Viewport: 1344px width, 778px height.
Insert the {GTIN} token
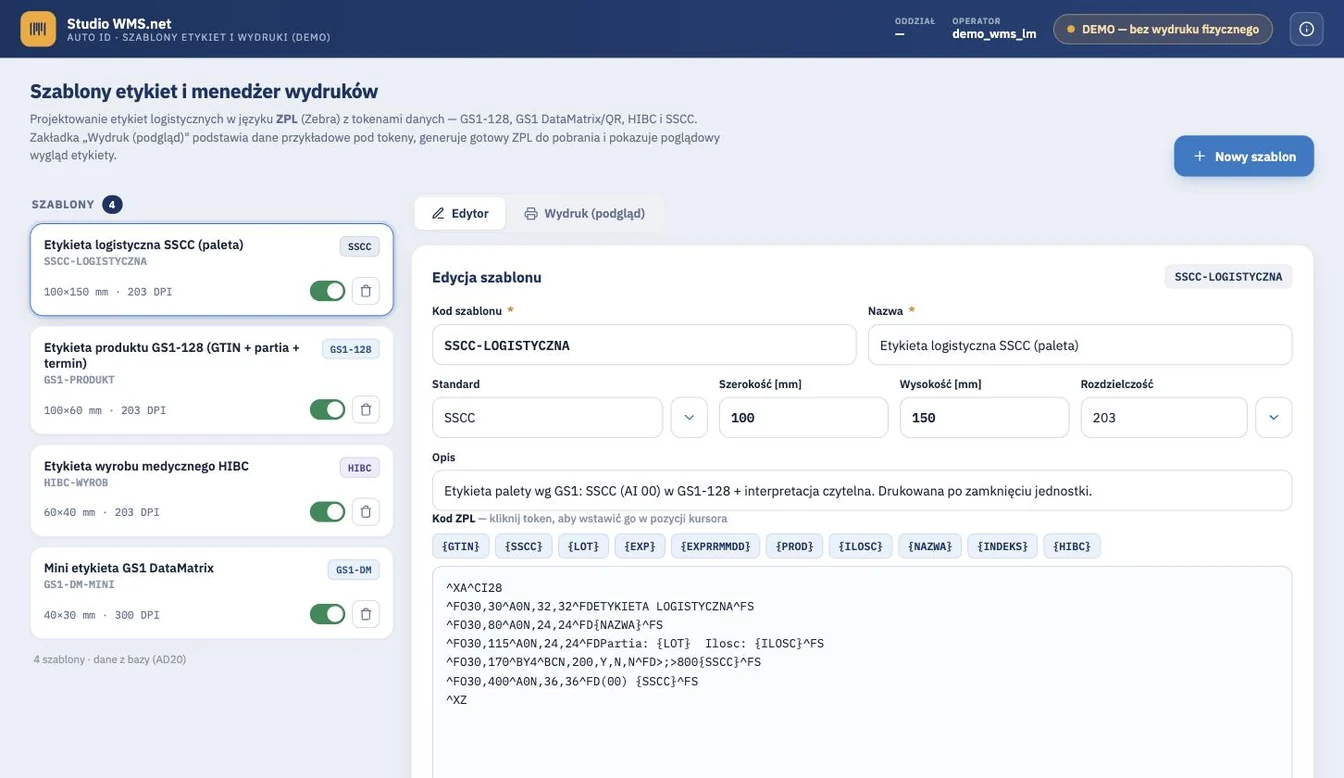pos(461,546)
